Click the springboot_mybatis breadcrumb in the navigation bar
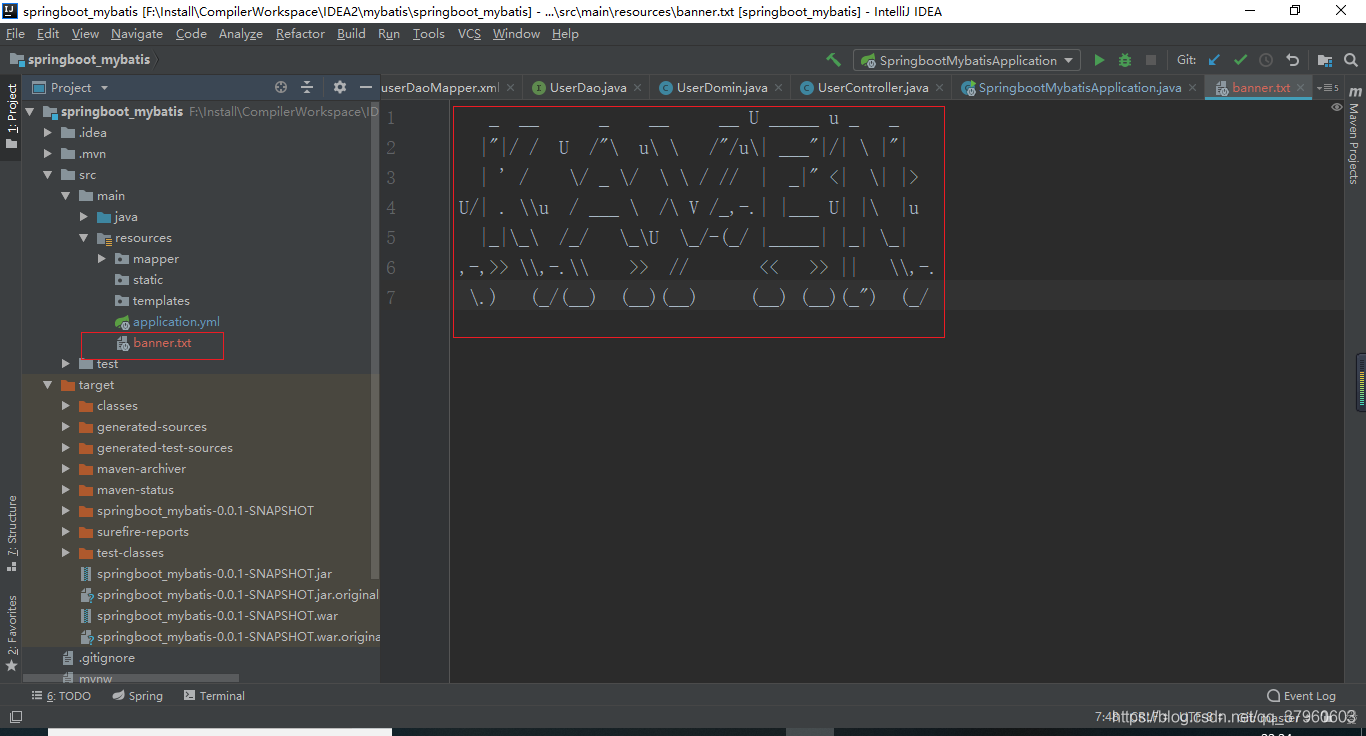Screen dimensions: 1366x736 point(80,60)
